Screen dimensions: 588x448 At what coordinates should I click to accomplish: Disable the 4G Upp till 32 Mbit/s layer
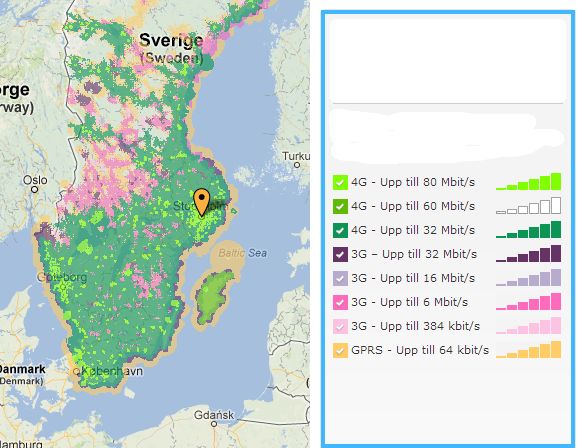340,231
